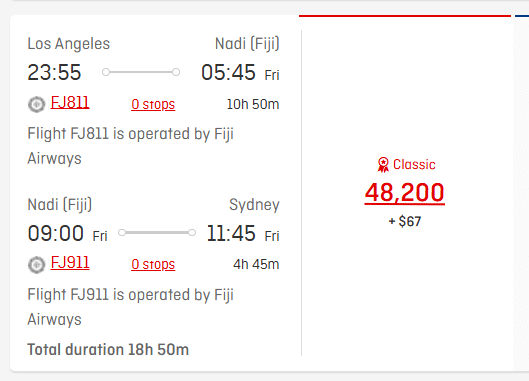Click the 10h 50m flight duration

coord(253,105)
